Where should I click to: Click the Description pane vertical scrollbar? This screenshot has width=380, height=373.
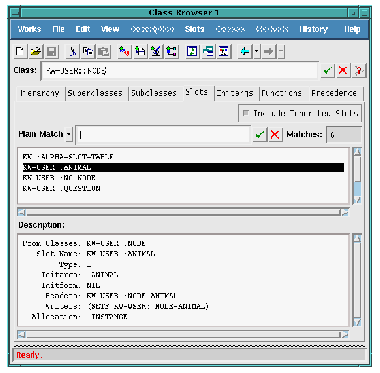357,280
